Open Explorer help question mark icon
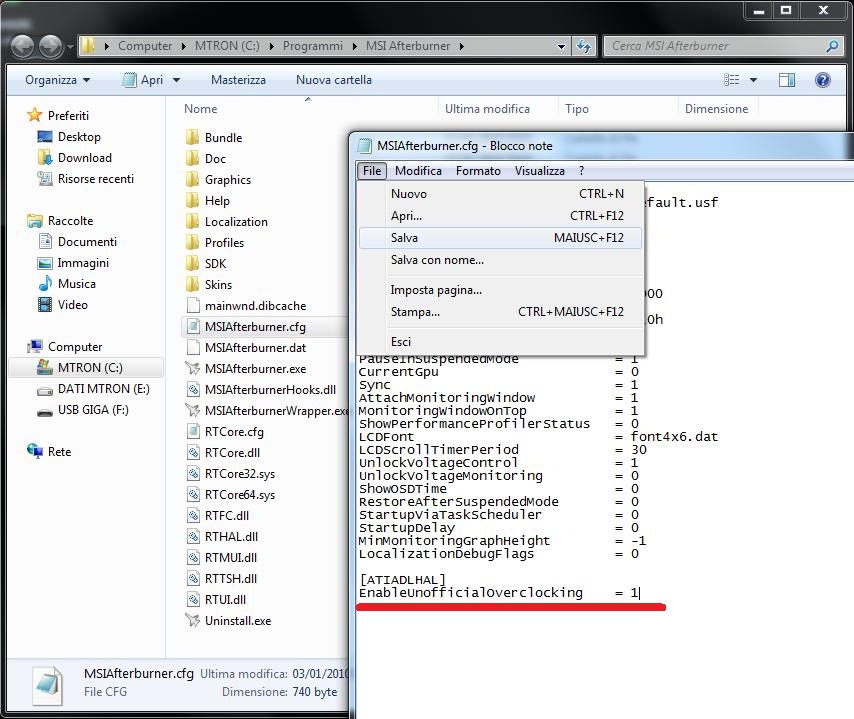Image resolution: width=854 pixels, height=719 pixels. 822,80
